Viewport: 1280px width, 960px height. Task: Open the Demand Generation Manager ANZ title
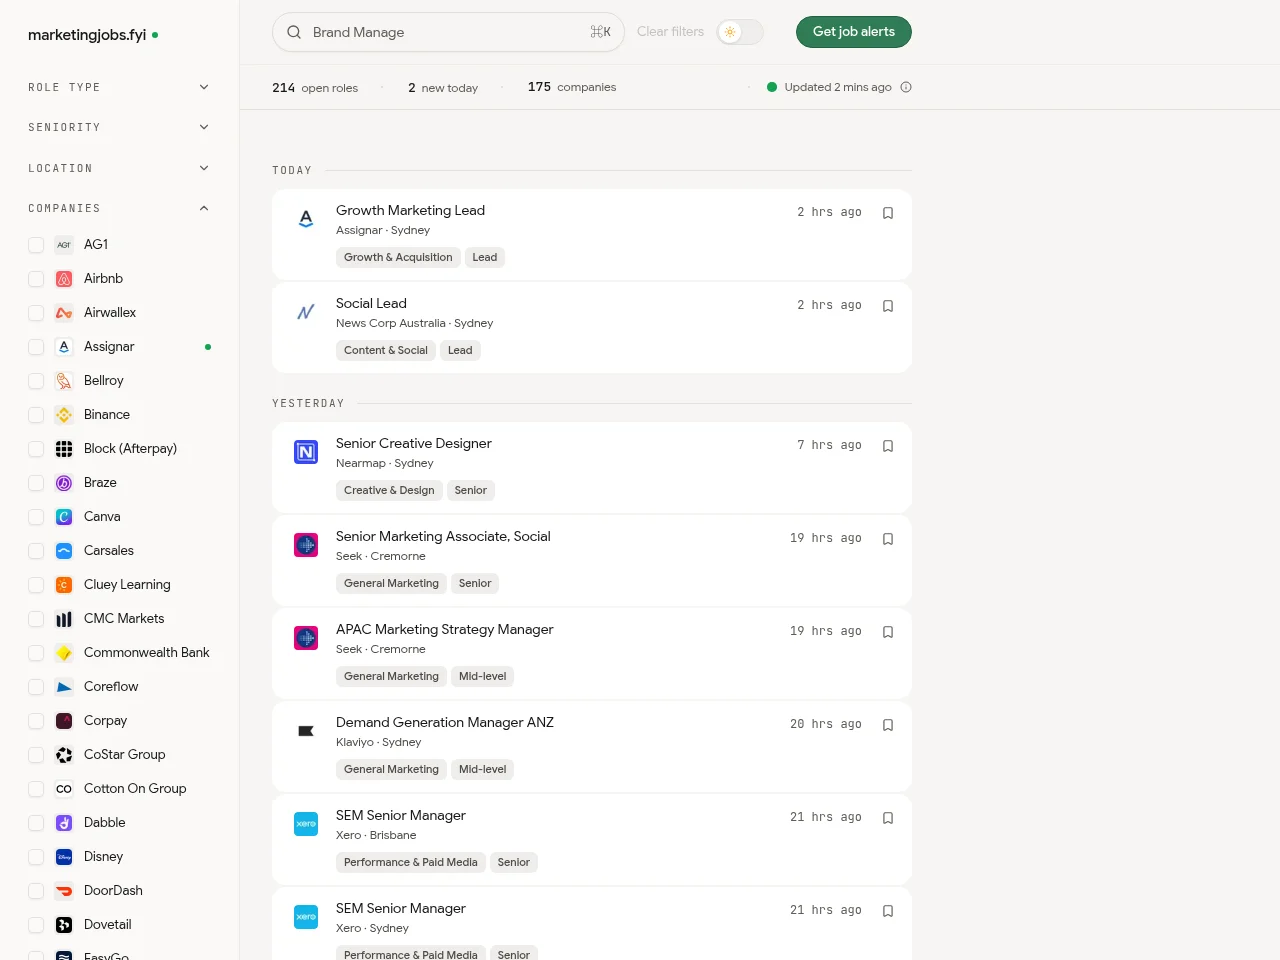click(x=445, y=722)
